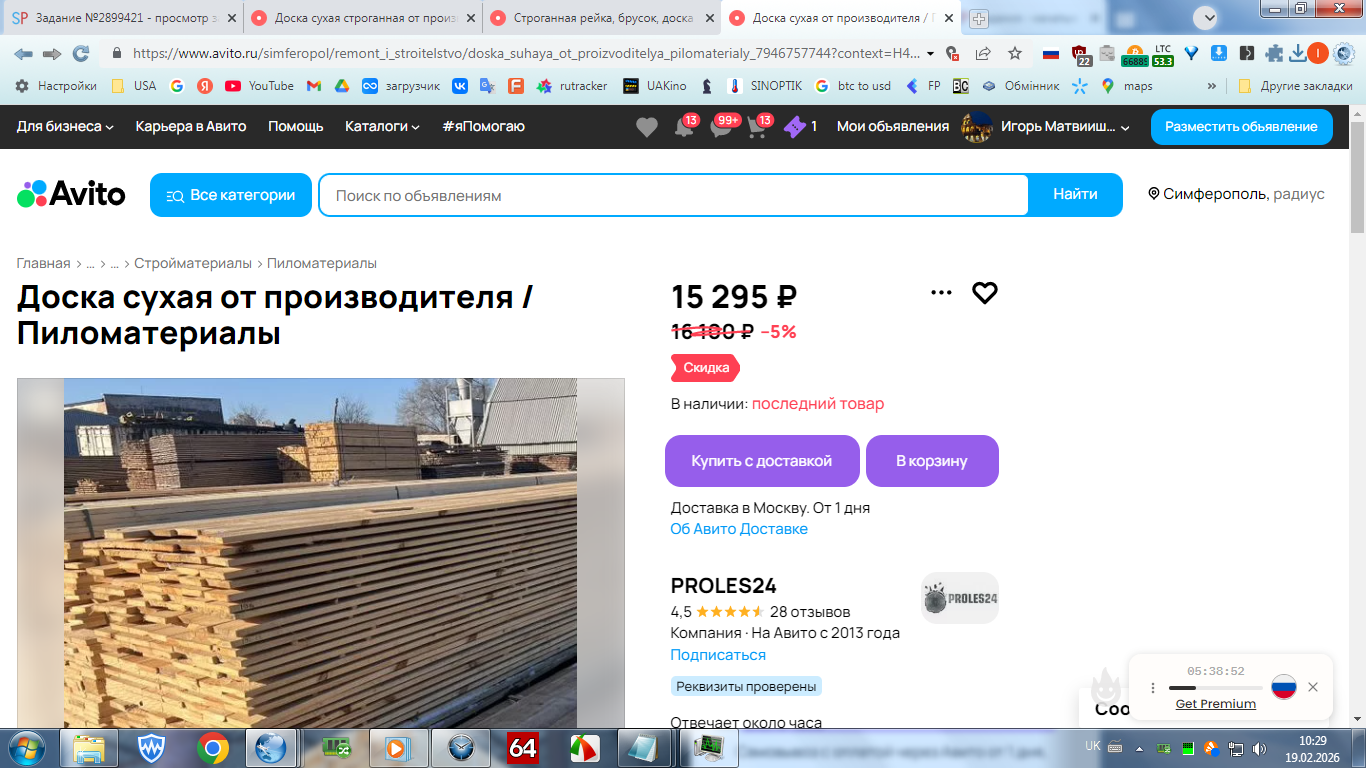Click the LTC price extension icon

click(1163, 55)
